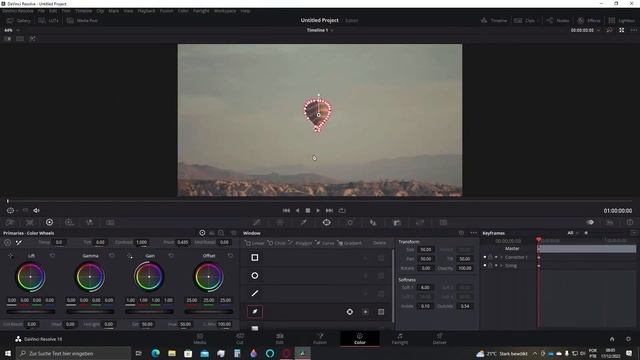Switch to the Media page
Screen dimensions: 640x360
point(200,339)
